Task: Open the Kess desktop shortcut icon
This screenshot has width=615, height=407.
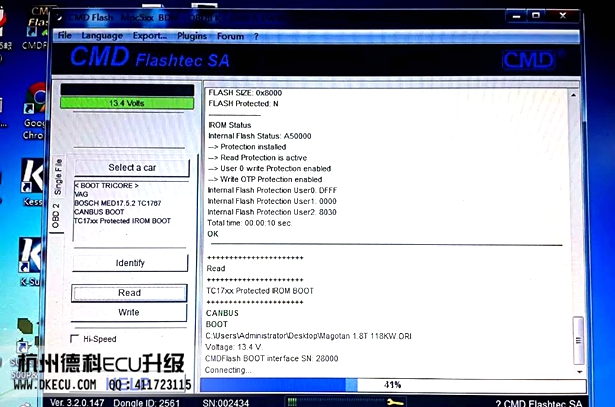Action: pyautogui.click(x=33, y=182)
